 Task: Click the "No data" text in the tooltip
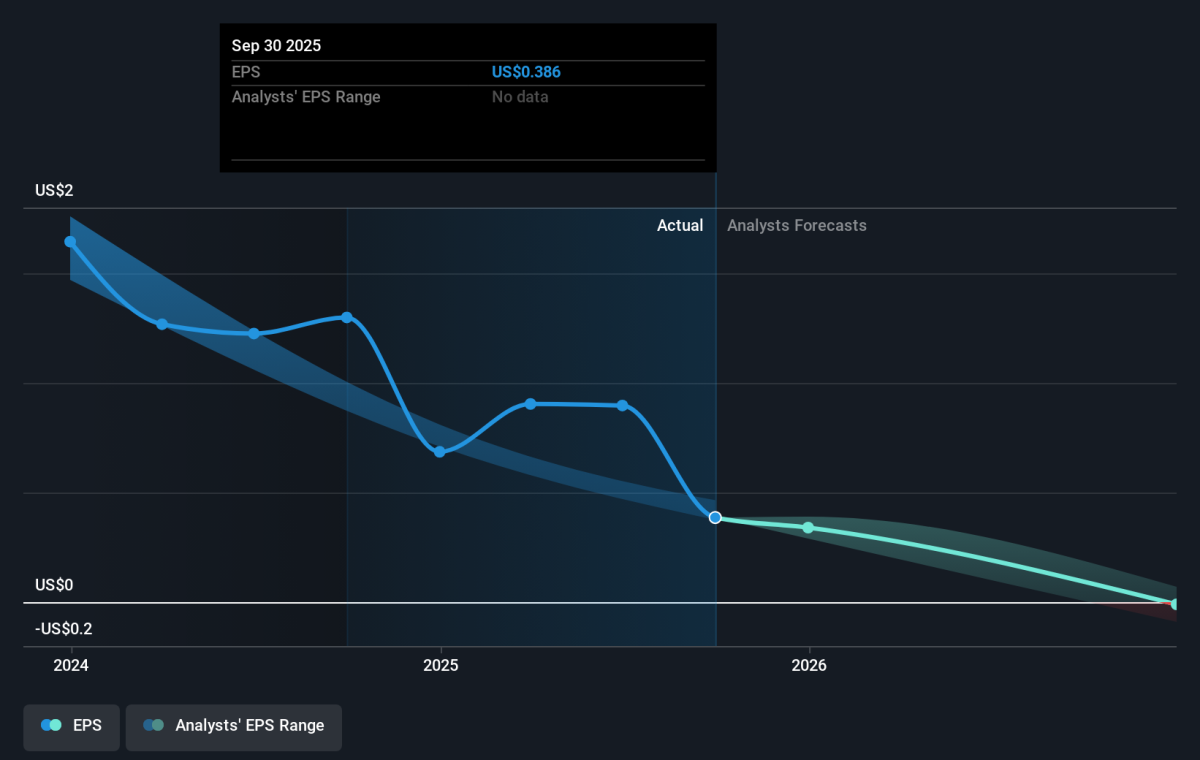tap(520, 97)
